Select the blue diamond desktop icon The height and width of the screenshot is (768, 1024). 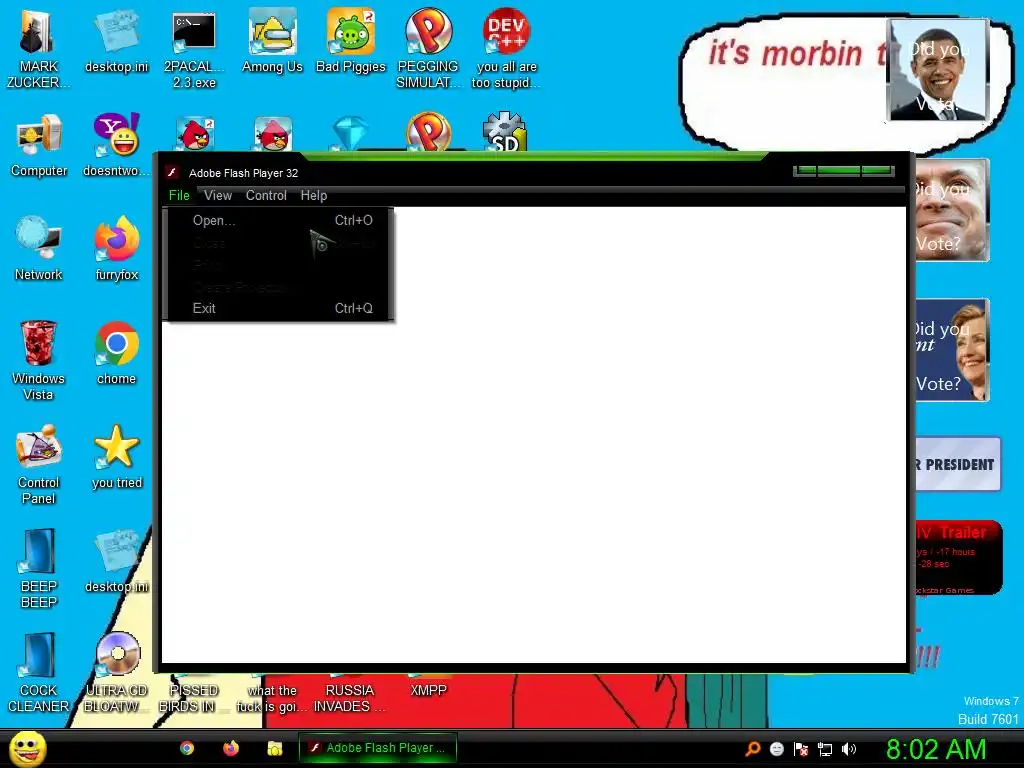click(351, 133)
